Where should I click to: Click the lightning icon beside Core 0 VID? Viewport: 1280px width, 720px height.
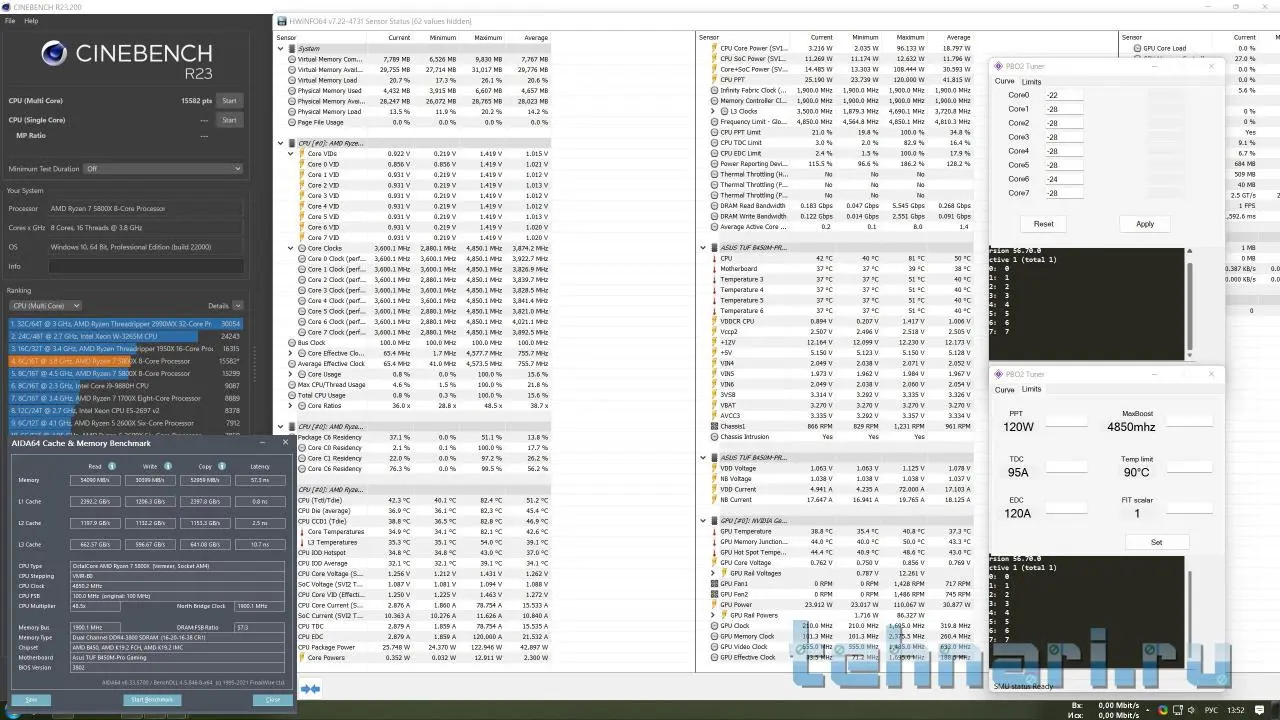click(302, 164)
